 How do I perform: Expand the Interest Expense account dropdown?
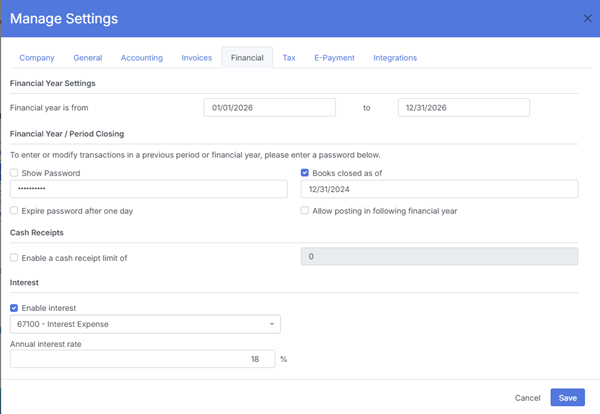pos(271,324)
